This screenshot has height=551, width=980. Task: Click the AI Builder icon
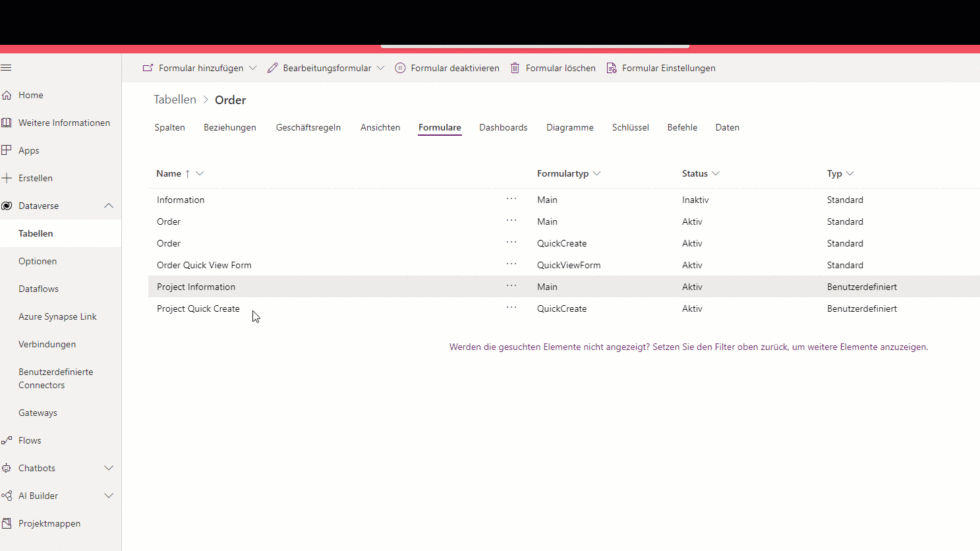tap(7, 496)
